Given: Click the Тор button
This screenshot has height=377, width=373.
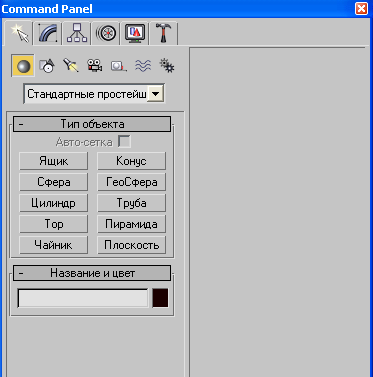Looking at the screenshot, I should click(x=54, y=224).
